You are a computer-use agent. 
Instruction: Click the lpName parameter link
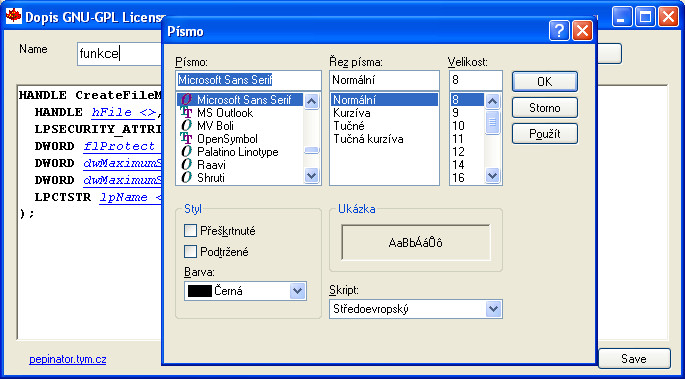click(131, 197)
